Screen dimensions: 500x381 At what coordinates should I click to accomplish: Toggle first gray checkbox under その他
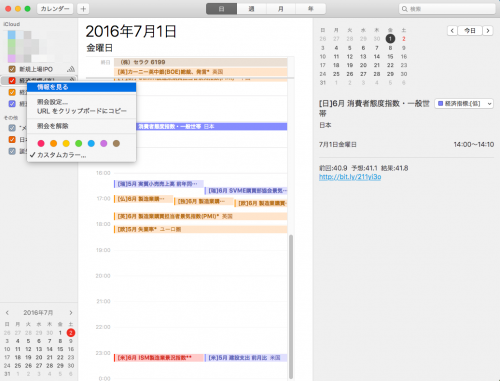[12, 128]
